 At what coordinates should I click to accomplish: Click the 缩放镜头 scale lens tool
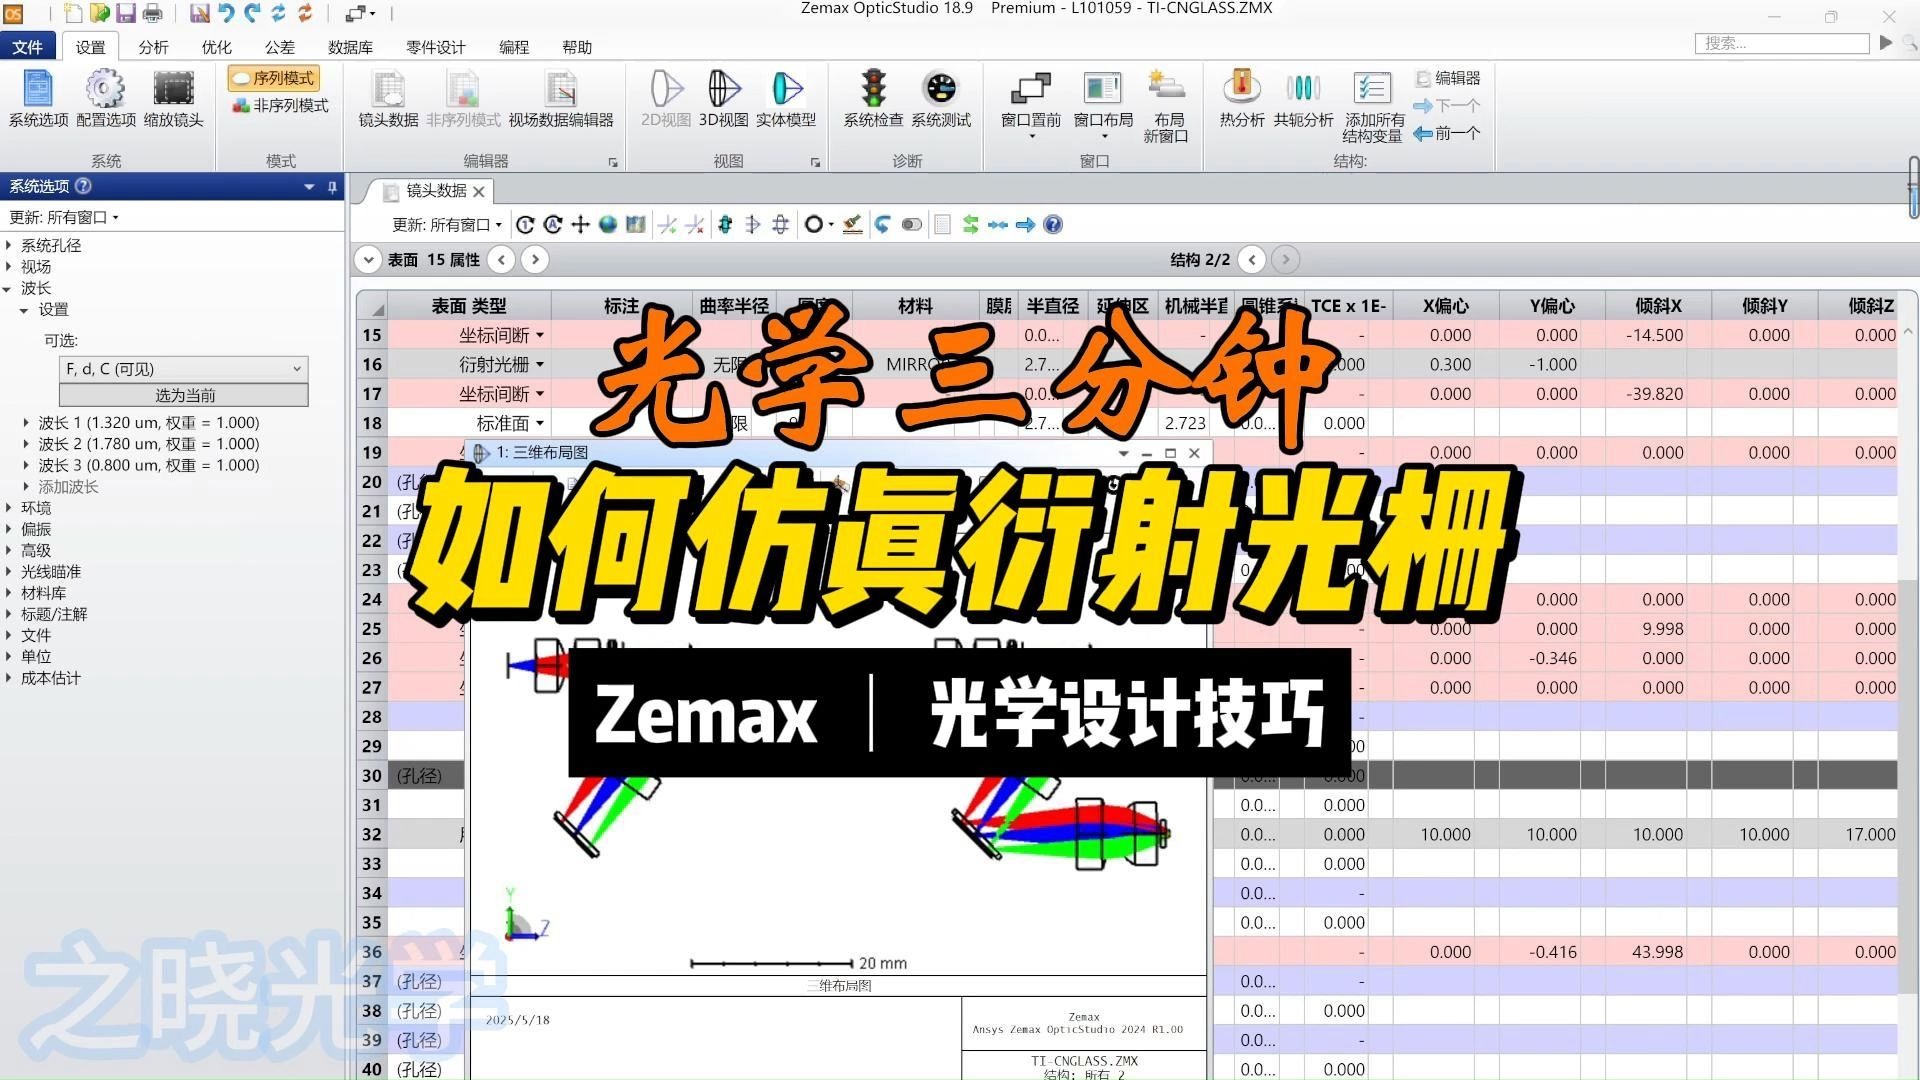(x=173, y=98)
